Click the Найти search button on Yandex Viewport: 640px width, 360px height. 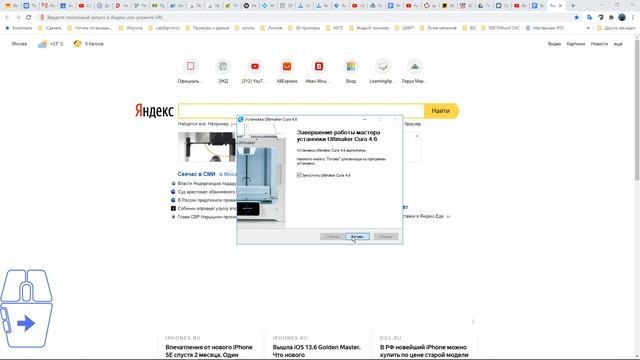click(441, 111)
